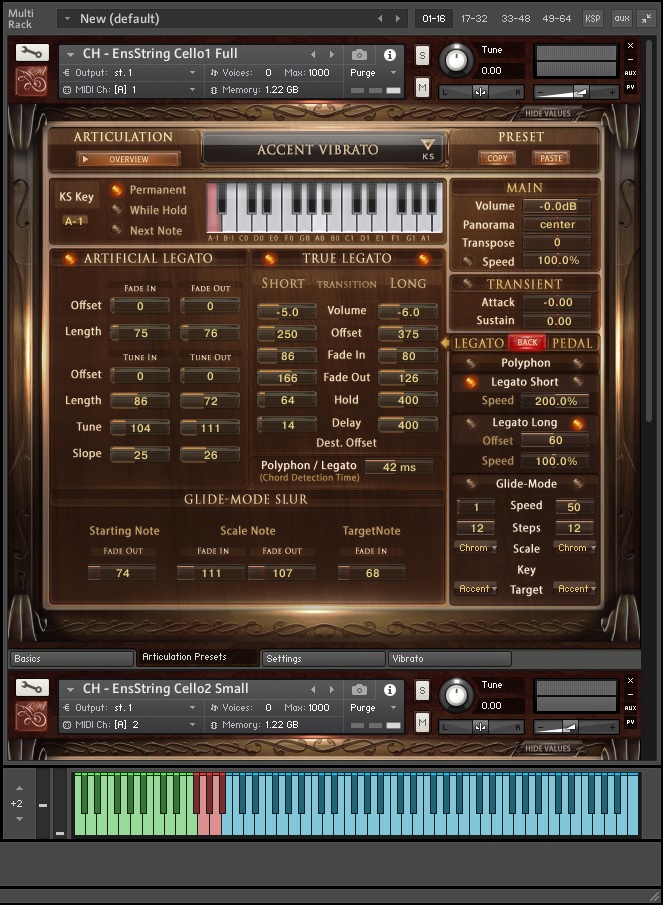The image size is (663, 905).
Task: Shift keyboard octave up arrow
Action: [19, 788]
